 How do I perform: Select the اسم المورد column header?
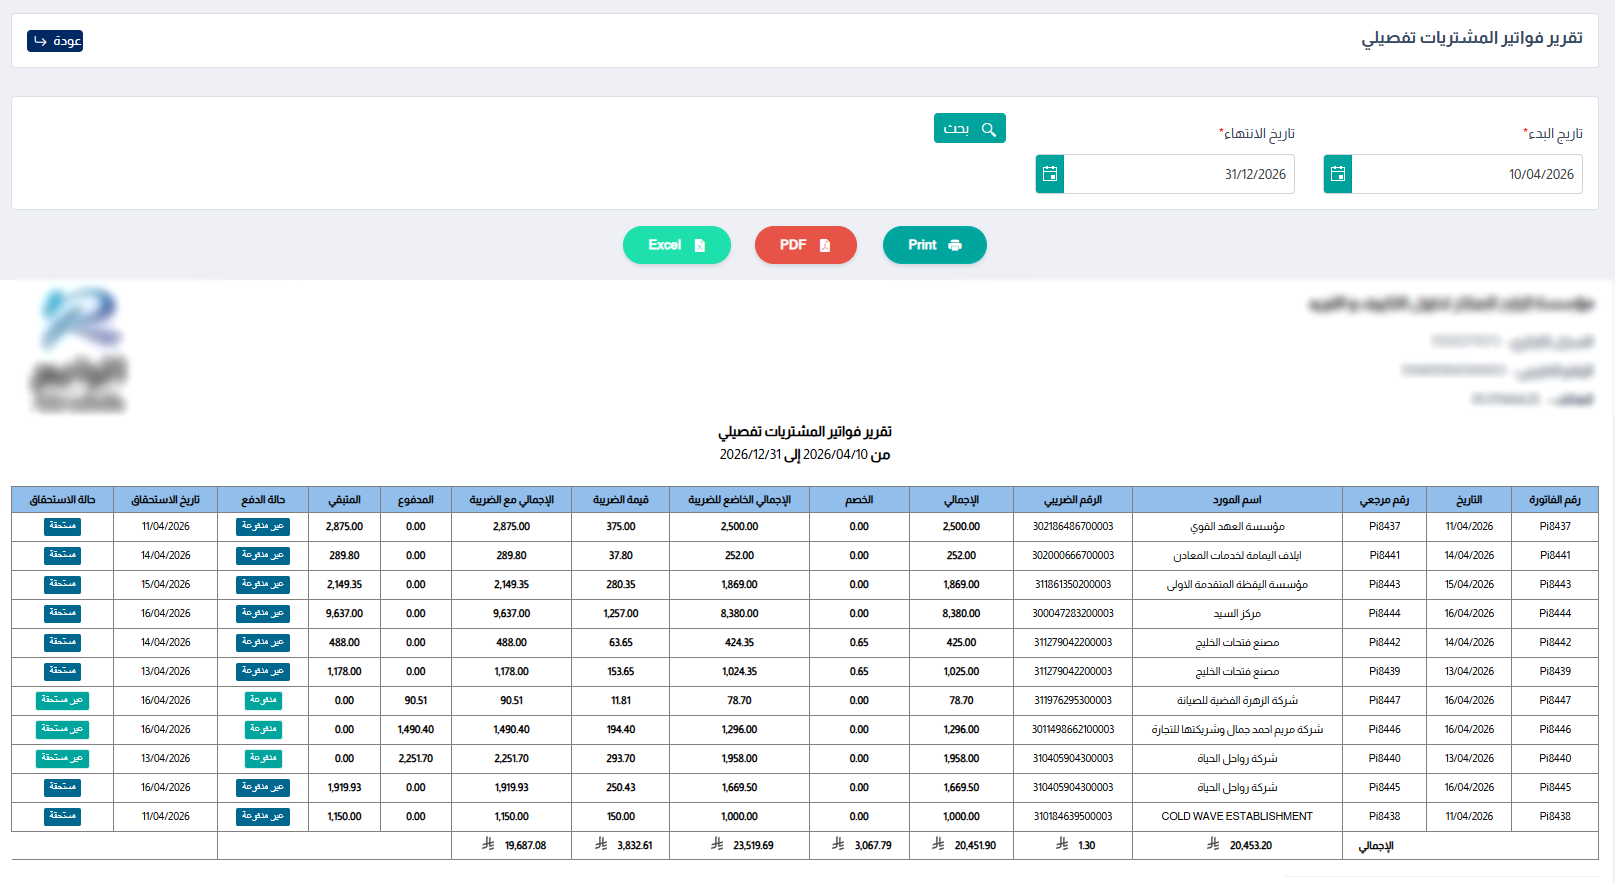pyautogui.click(x=1237, y=499)
